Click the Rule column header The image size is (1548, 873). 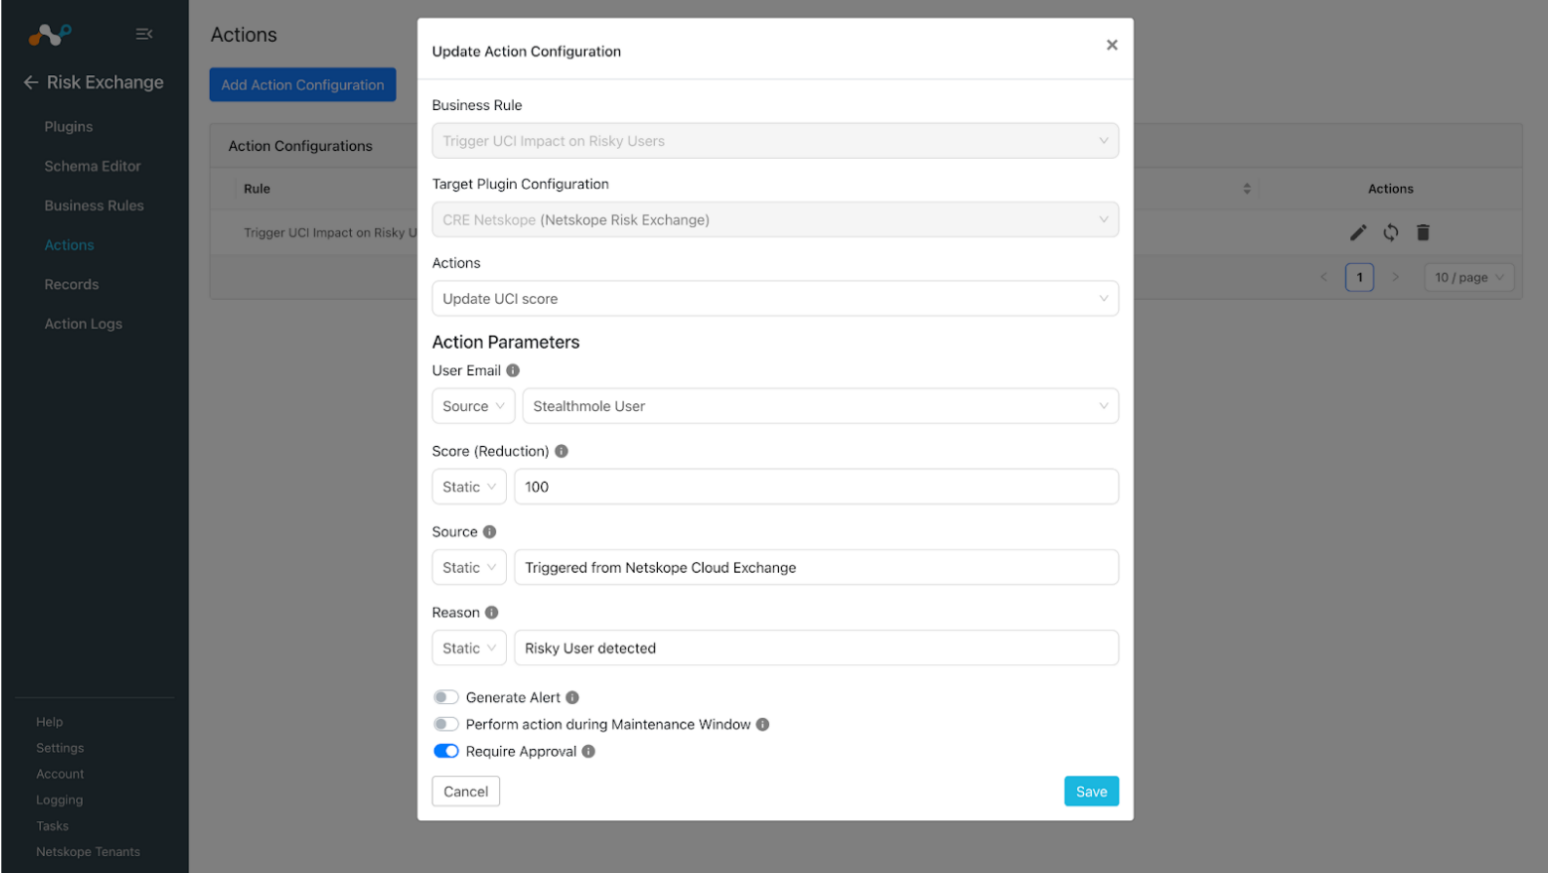(257, 189)
